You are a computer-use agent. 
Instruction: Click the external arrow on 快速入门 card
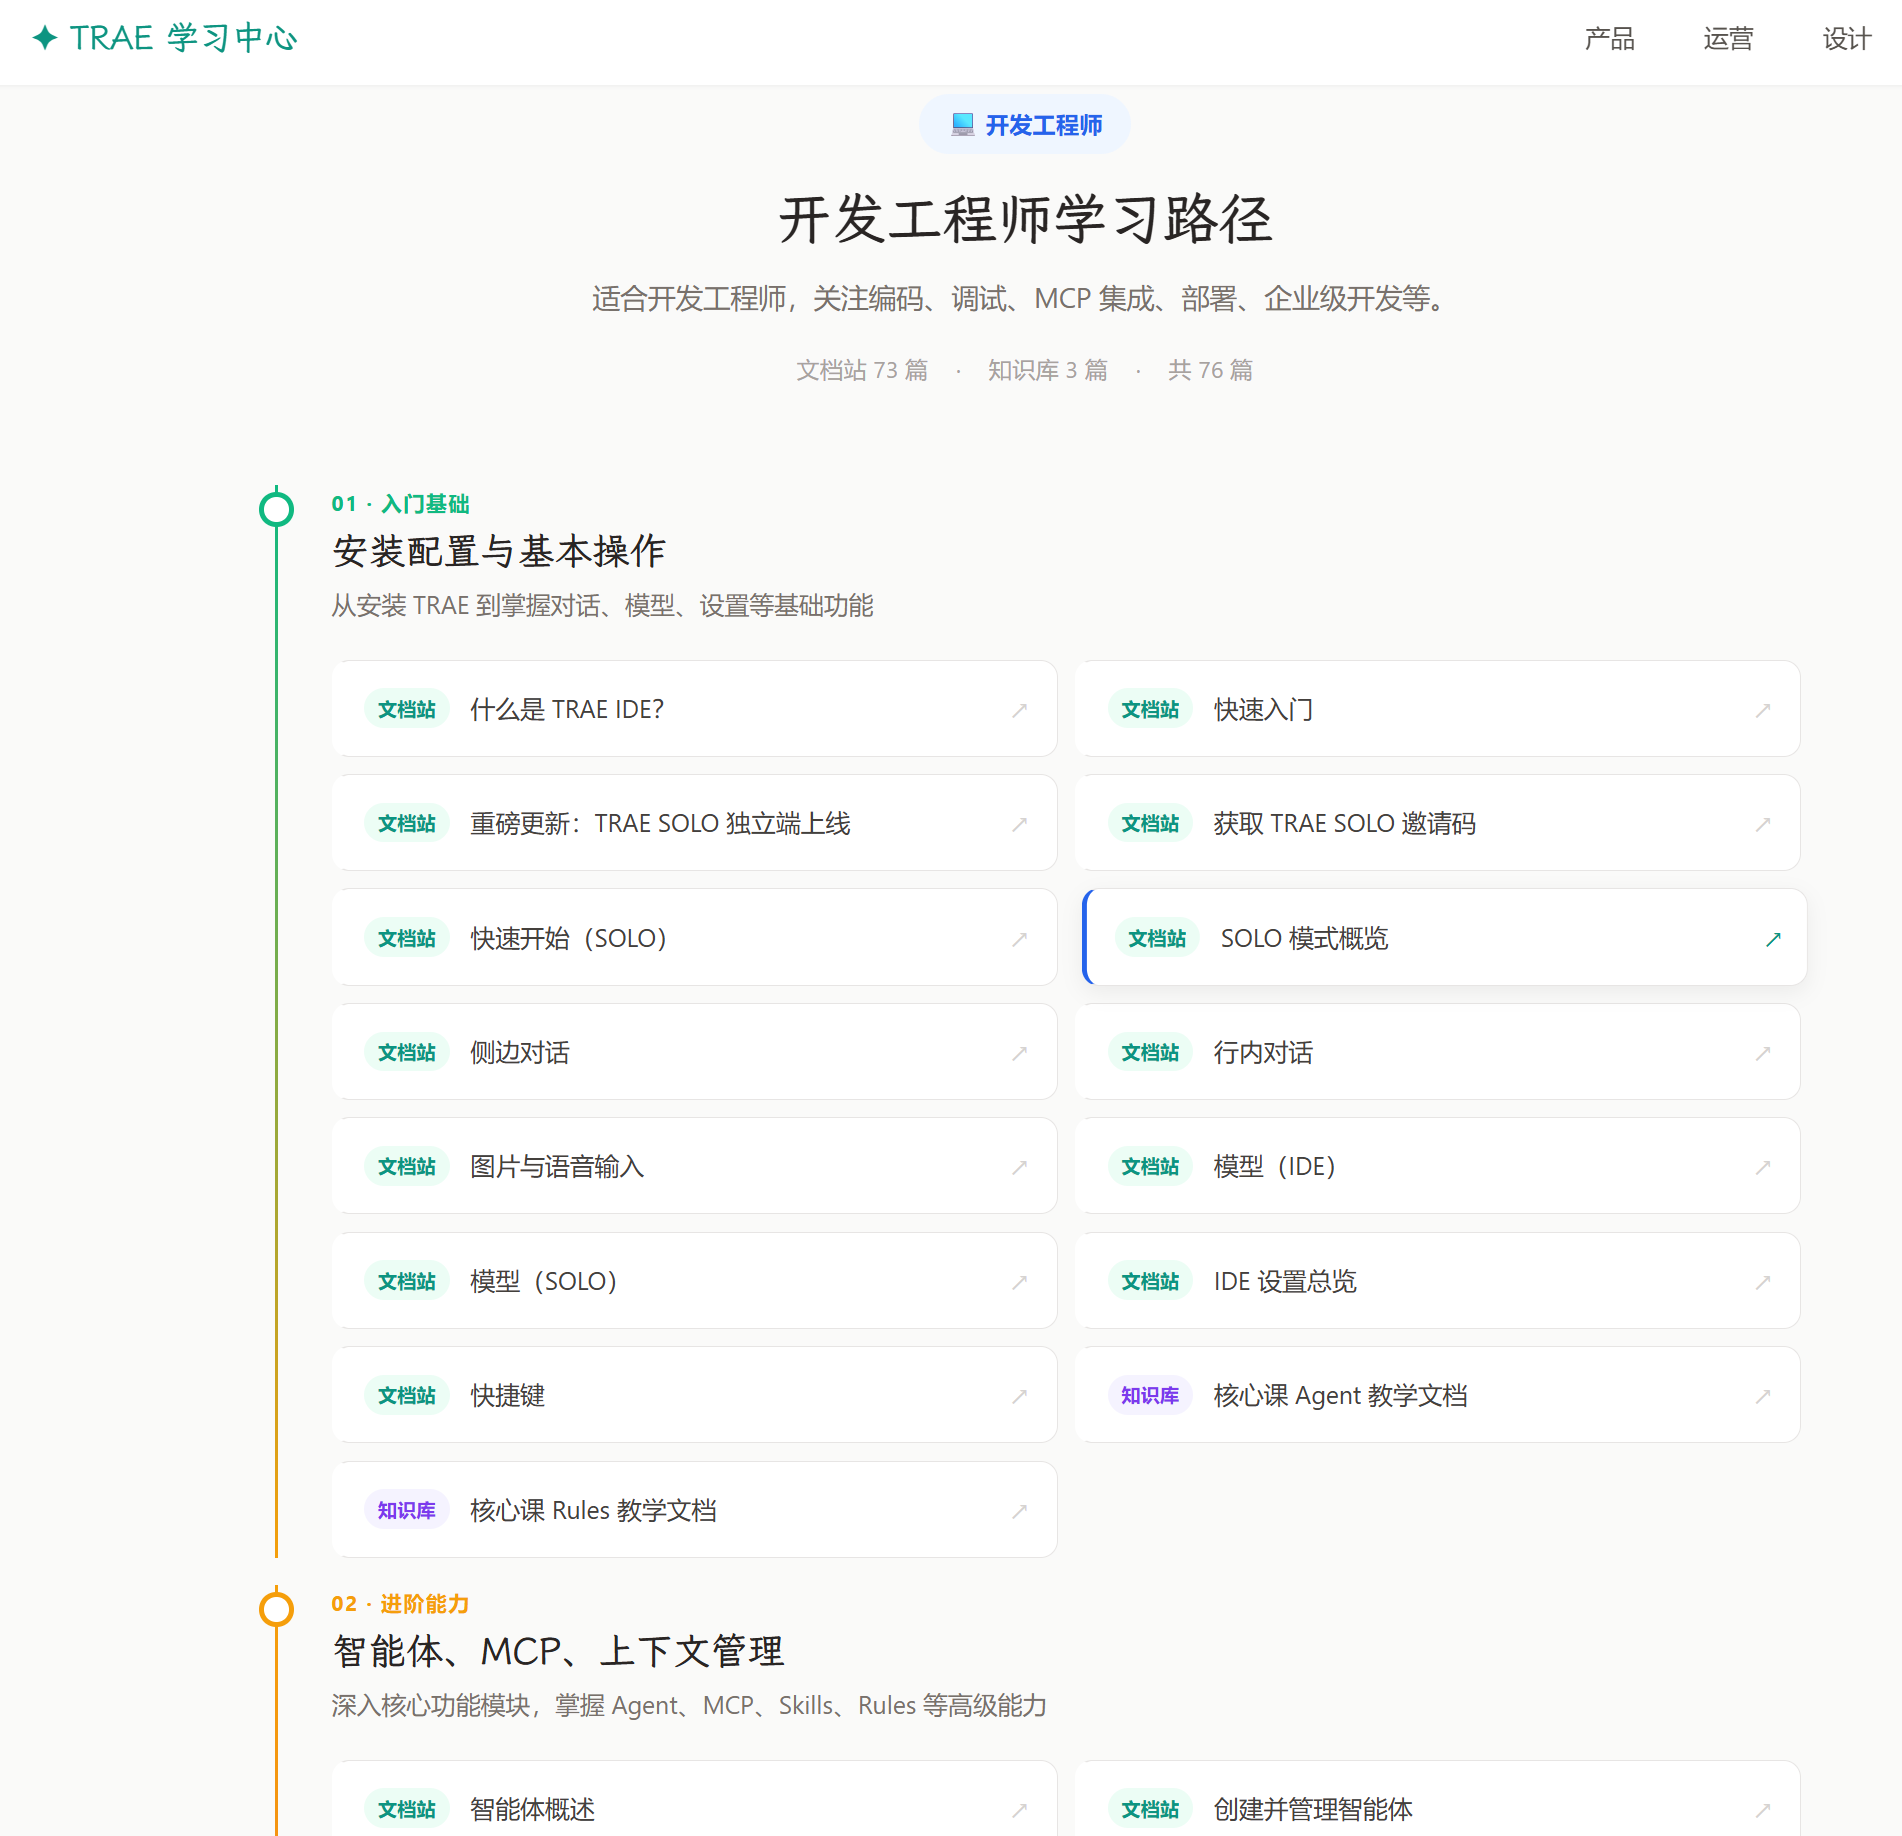click(1762, 710)
